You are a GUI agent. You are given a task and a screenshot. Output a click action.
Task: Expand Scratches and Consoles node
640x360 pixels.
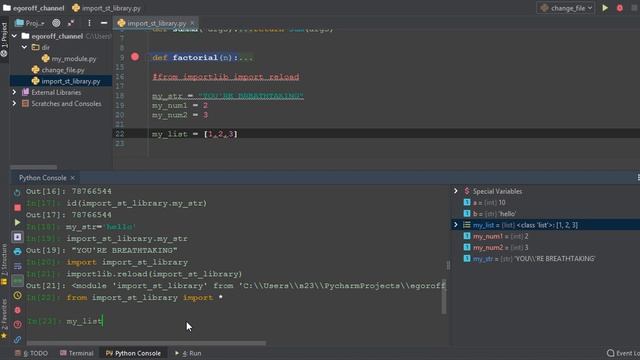tap(14, 104)
